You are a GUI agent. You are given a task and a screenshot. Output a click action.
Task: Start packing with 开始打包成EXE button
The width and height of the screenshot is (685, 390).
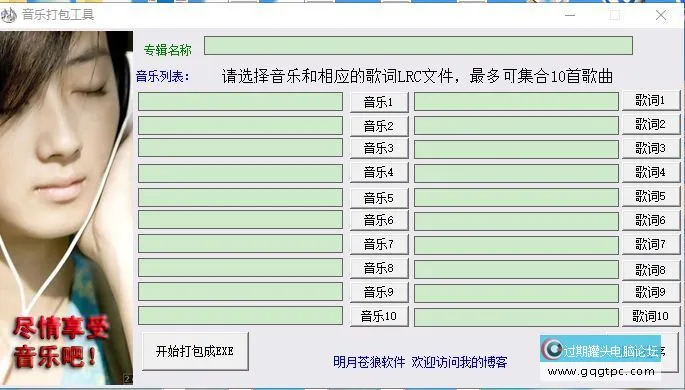point(195,351)
